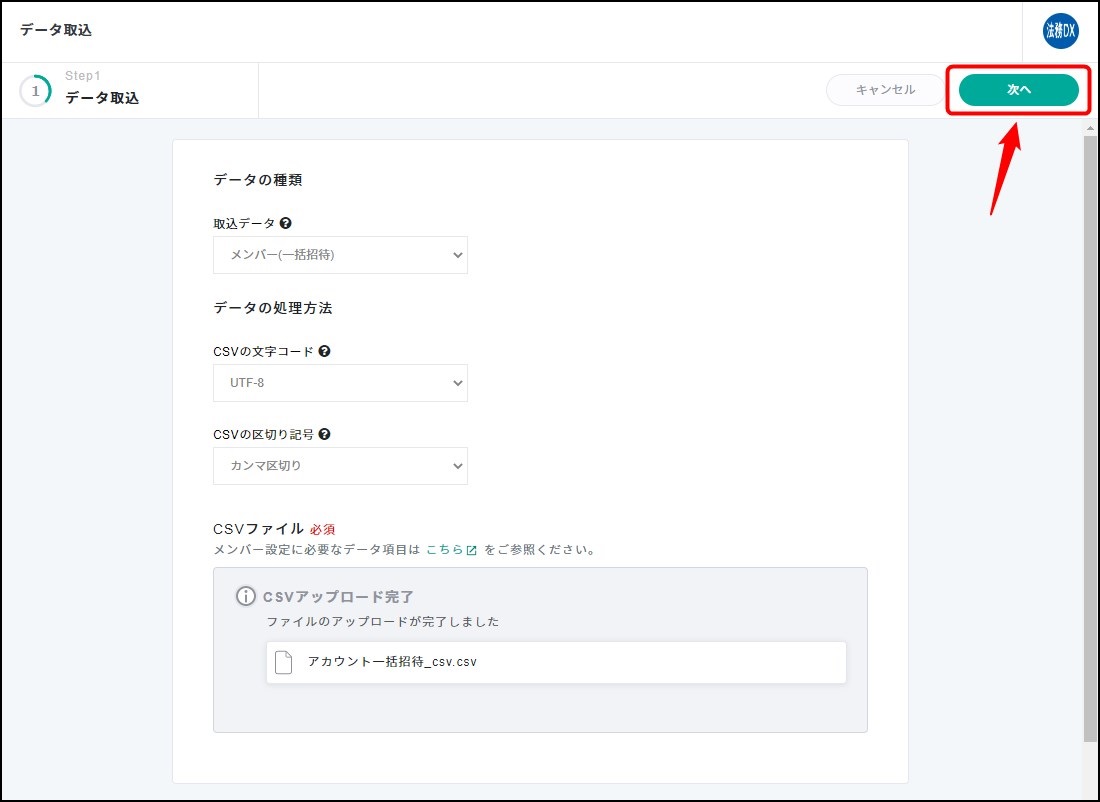Open the 取込データ selection dropdown
1100x802 pixels.
(340, 255)
